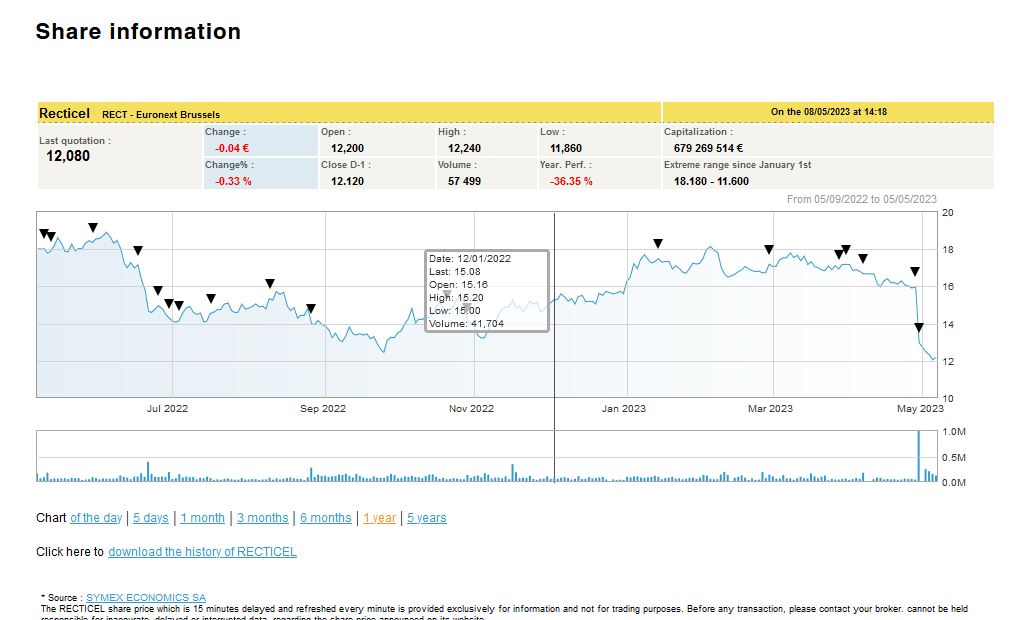
Task: Click the tallest volume bar in May 2023
Action: 918,457
